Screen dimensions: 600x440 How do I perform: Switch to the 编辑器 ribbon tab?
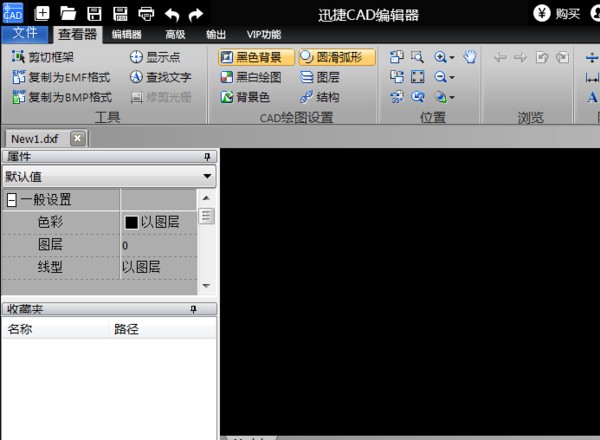[127, 34]
